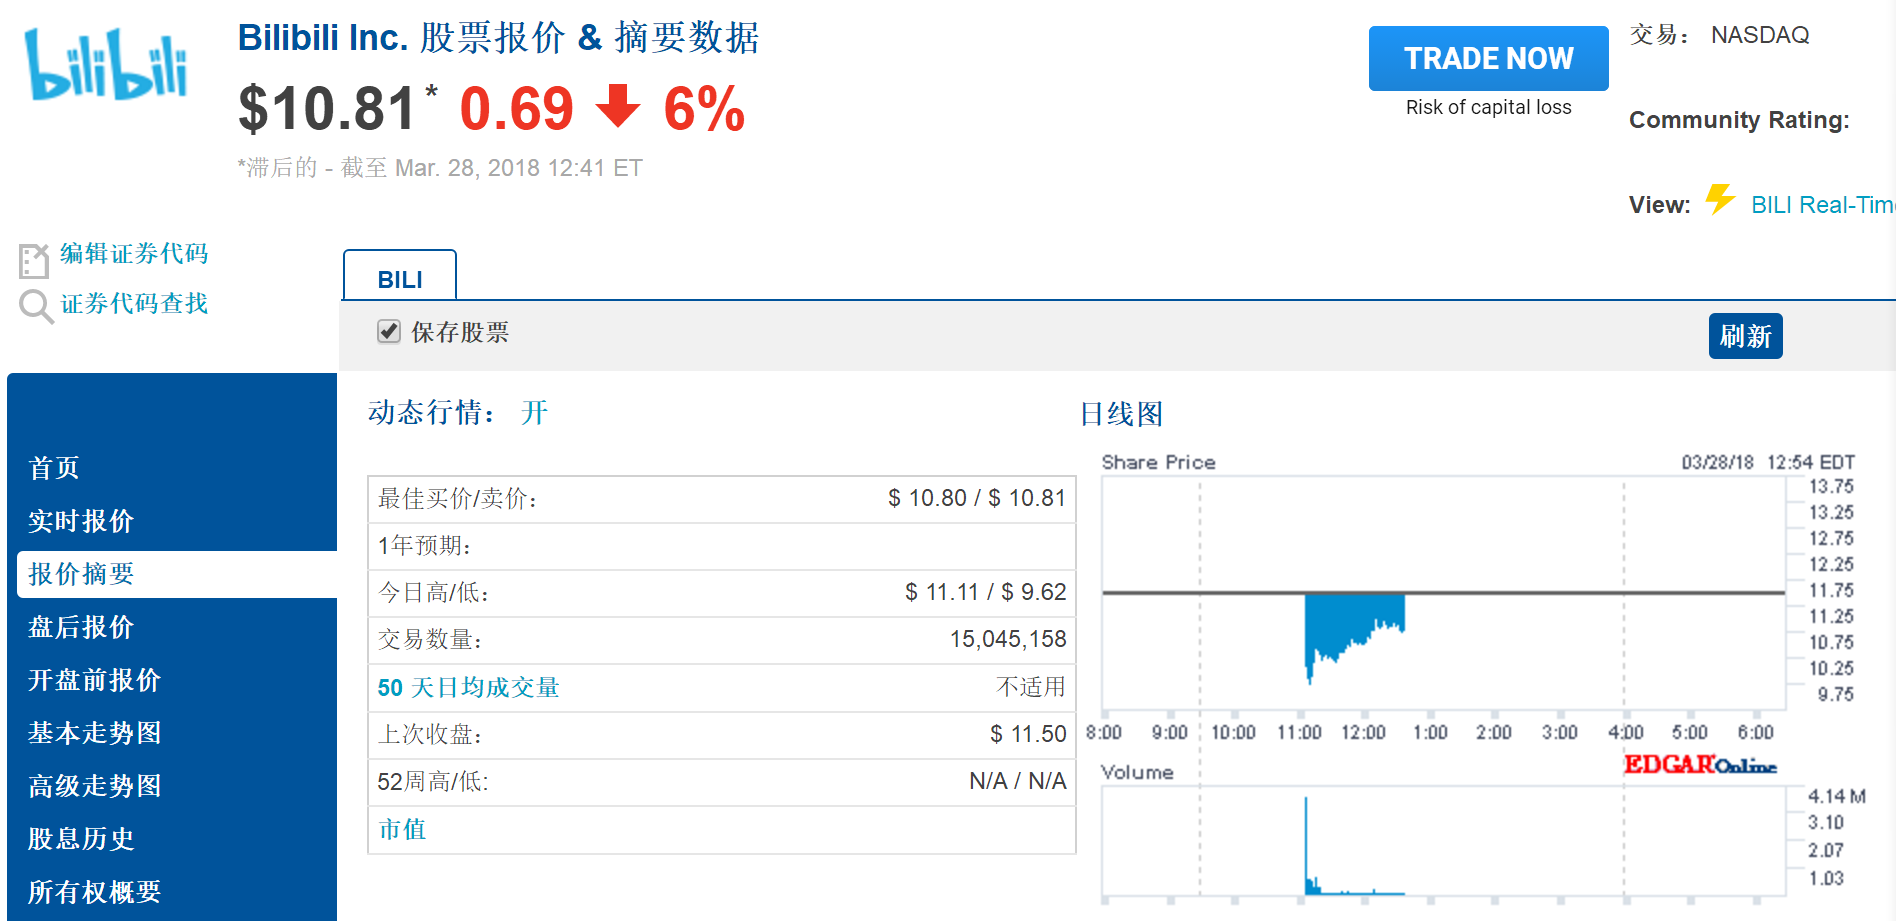Click the EDGAR Online logo
Image resolution: width=1896 pixels, height=921 pixels.
point(1699,765)
